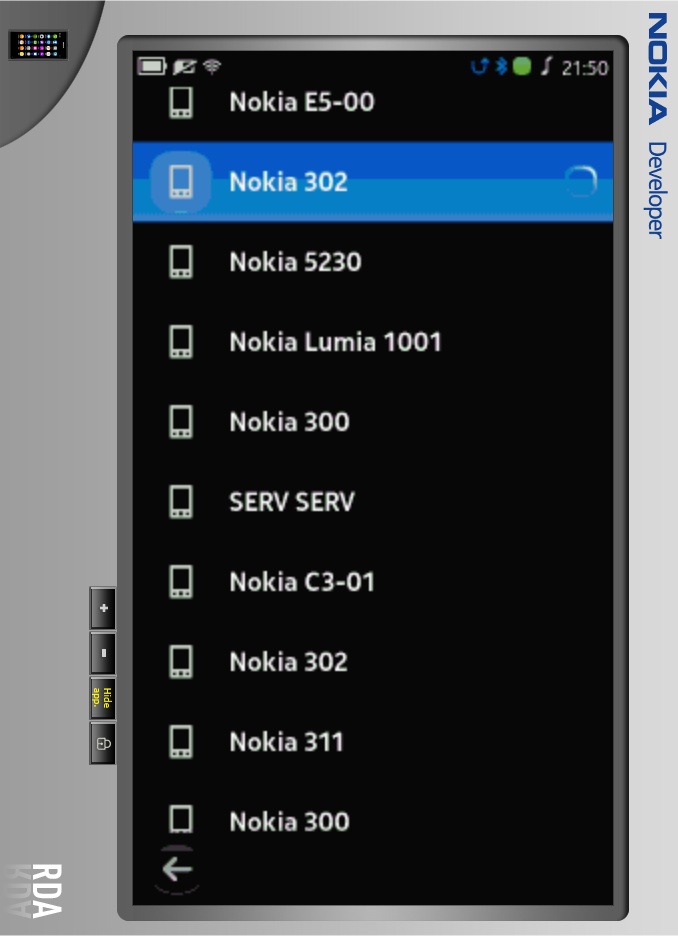Image resolution: width=678 pixels, height=936 pixels.
Task: Click the zoom in plus button
Action: (x=103, y=608)
